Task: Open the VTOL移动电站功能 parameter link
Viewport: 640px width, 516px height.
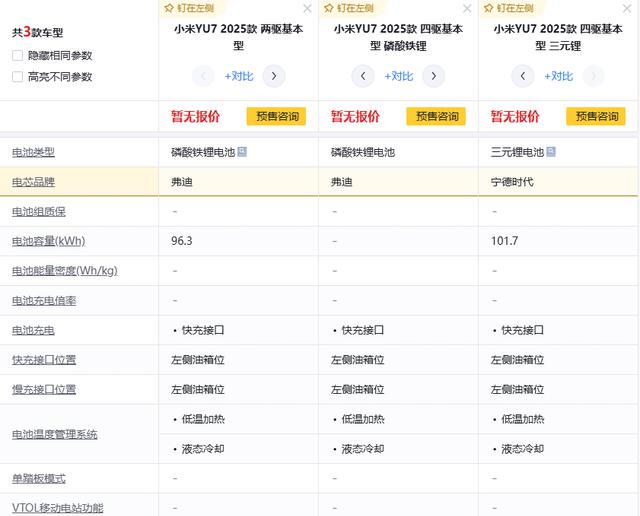Action: tap(58, 508)
